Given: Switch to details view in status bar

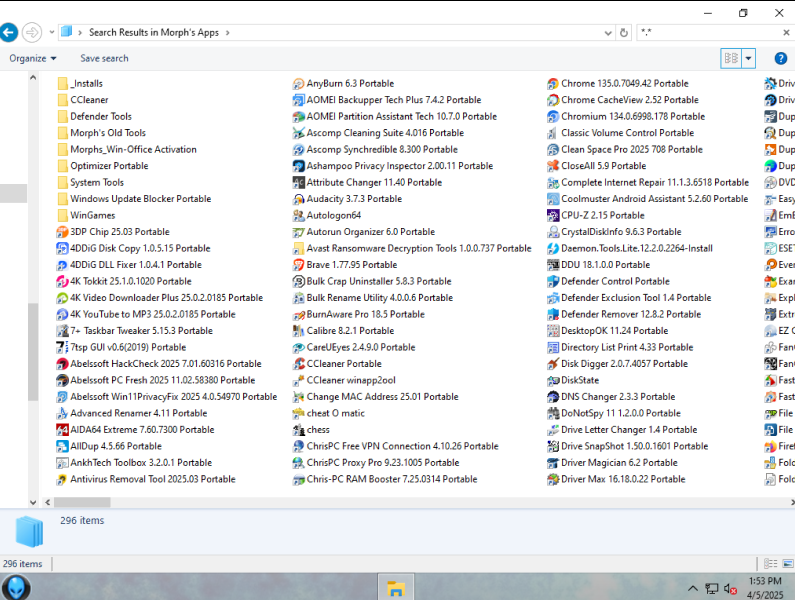Looking at the screenshot, I should pos(770,563).
